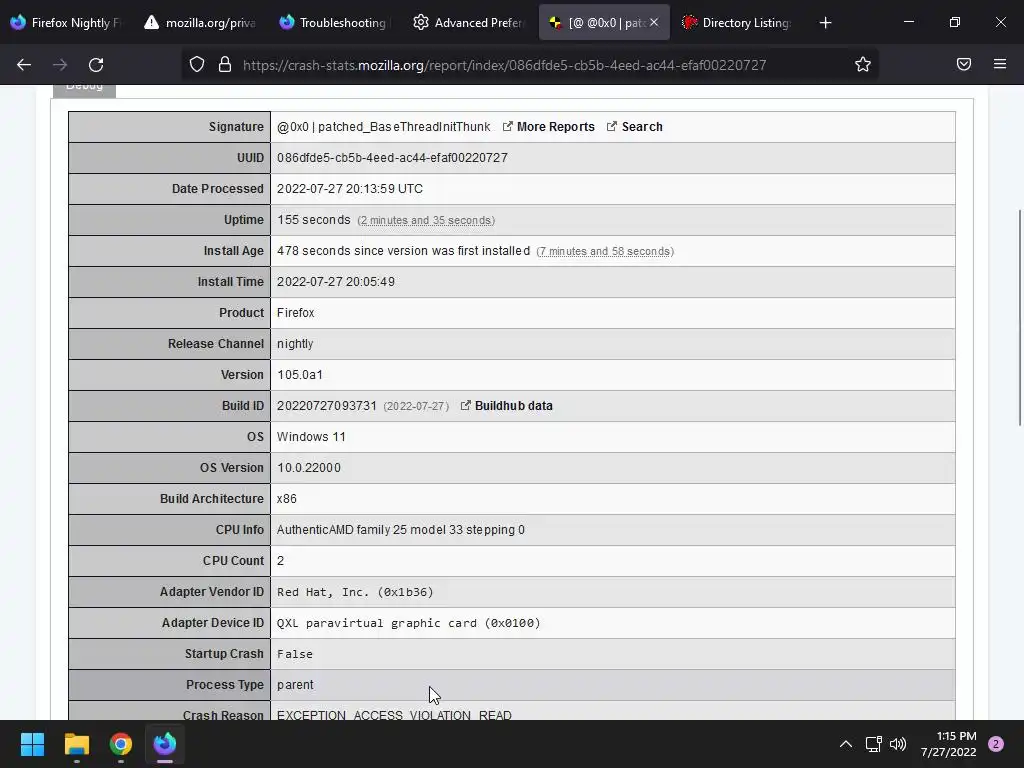Click Build ID value 20220727093731
The width and height of the screenshot is (1024, 768).
327,406
